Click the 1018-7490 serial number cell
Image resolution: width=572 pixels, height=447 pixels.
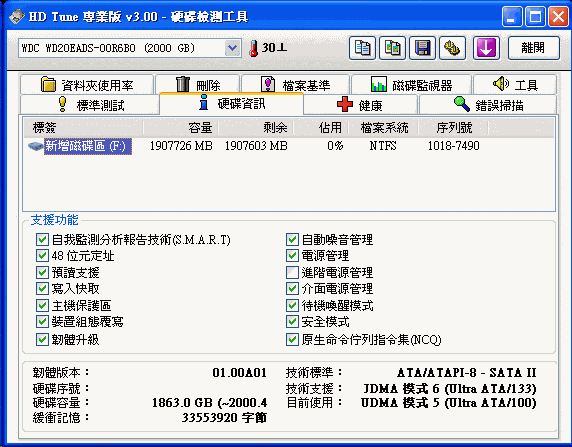pyautogui.click(x=453, y=146)
